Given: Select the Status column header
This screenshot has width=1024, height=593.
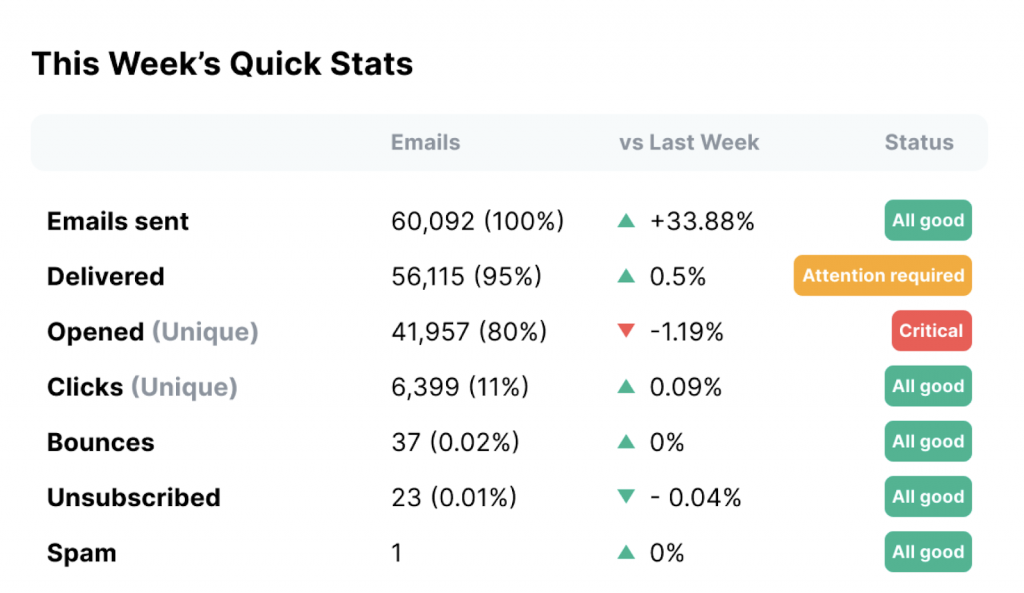Looking at the screenshot, I should (919, 142).
